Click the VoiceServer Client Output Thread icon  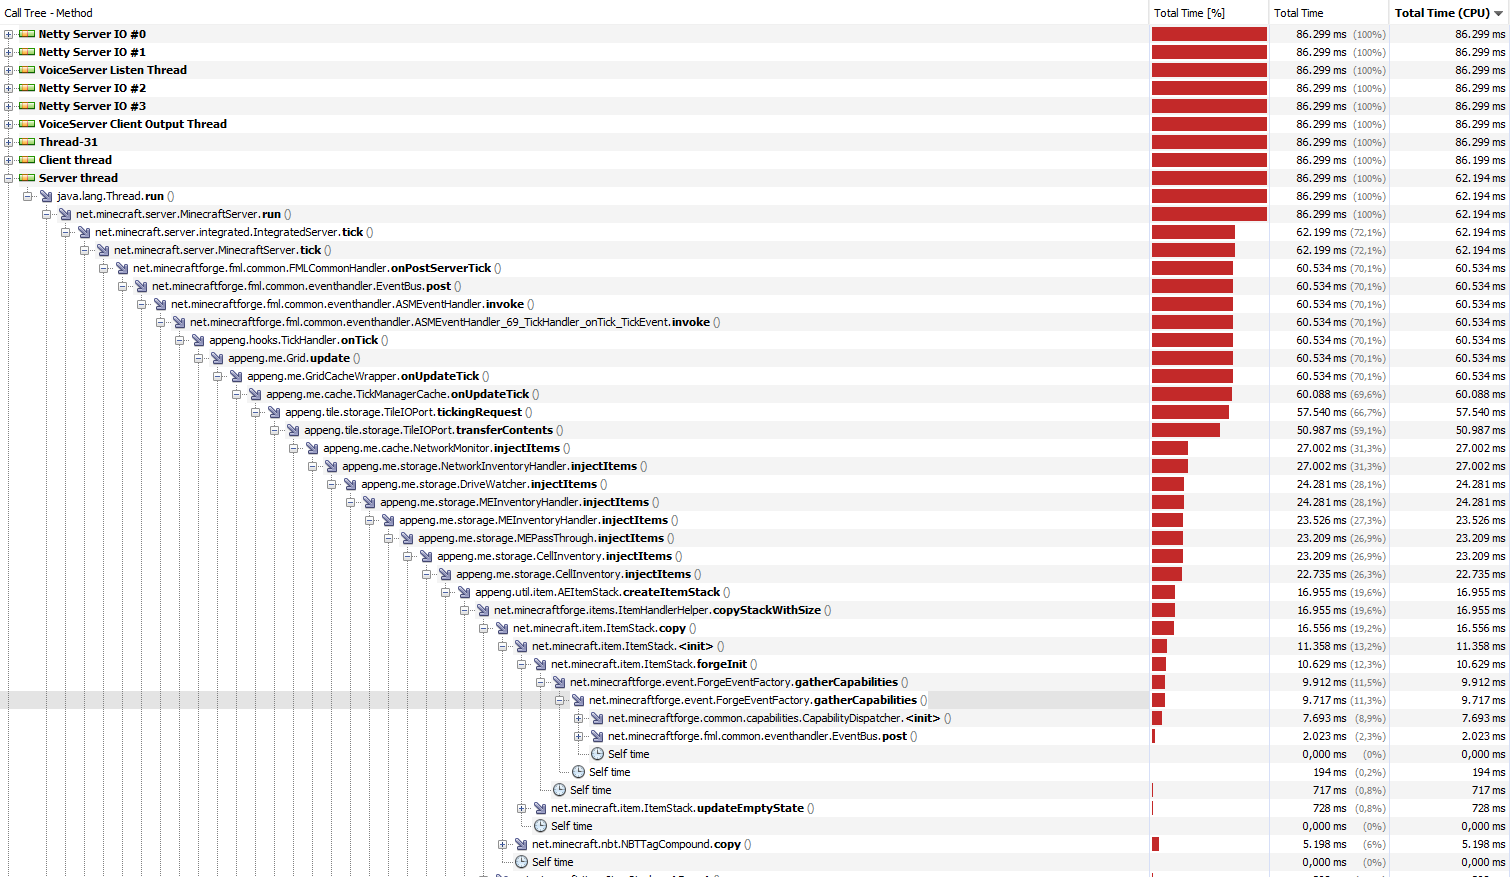pos(27,124)
